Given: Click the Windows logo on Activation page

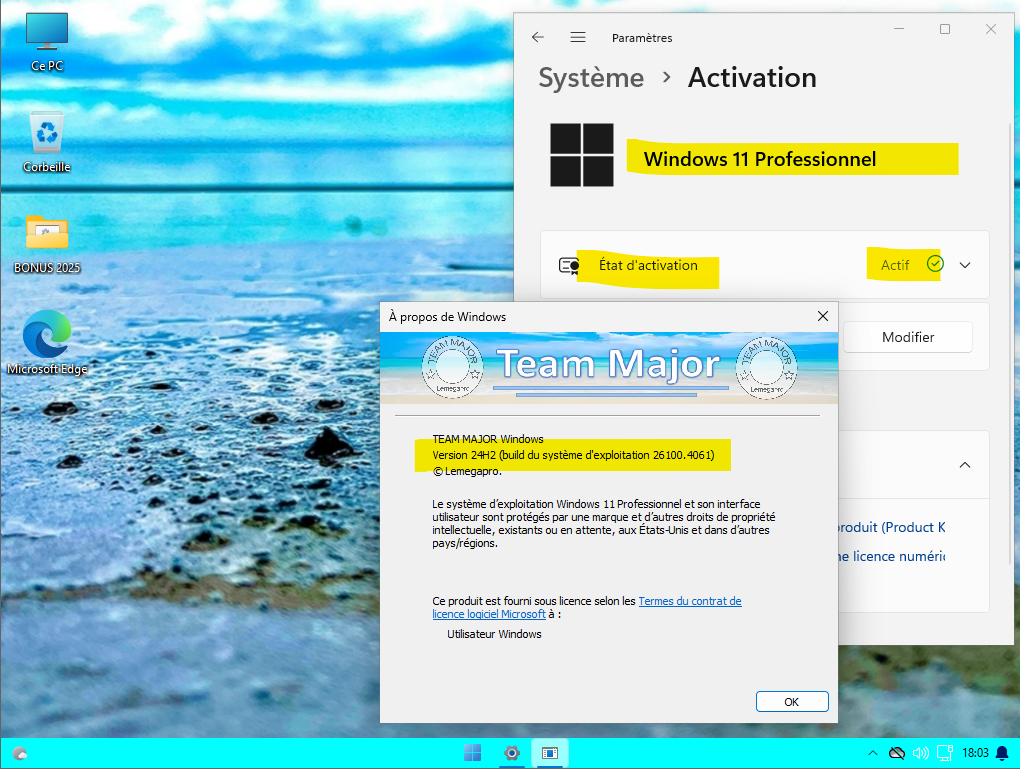Looking at the screenshot, I should coord(582,155).
